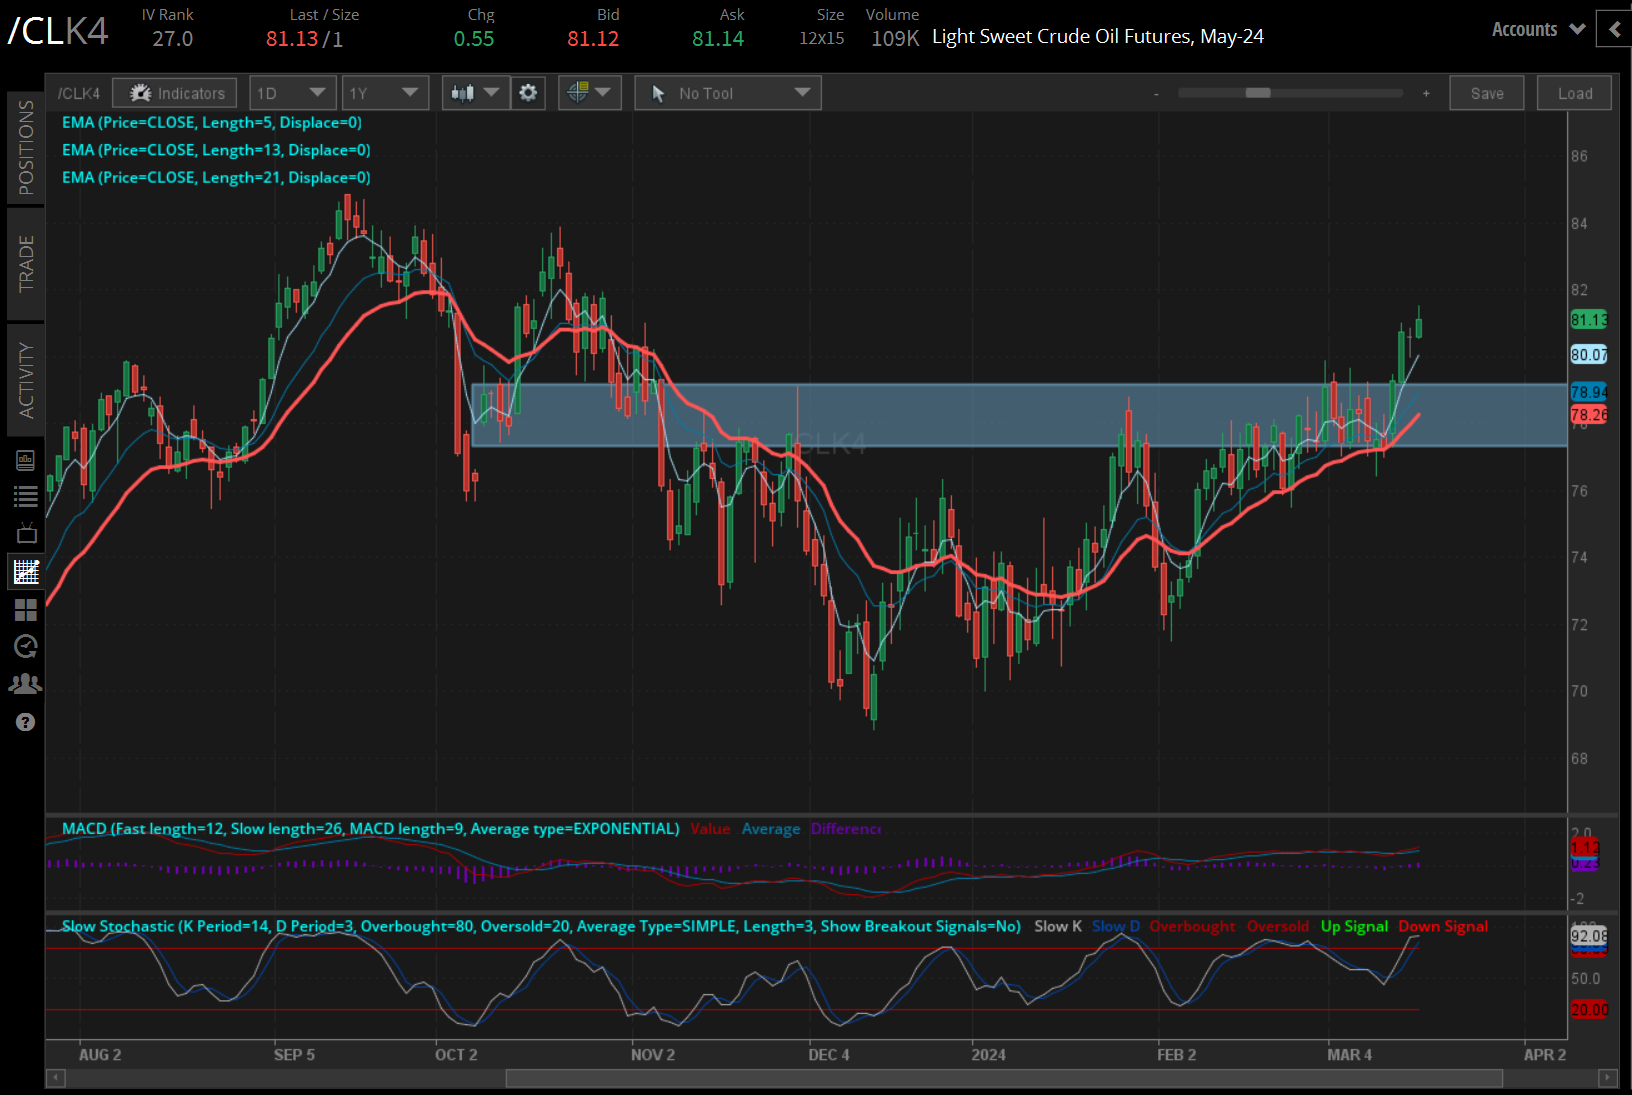
Task: Toggle the MACD Value legend item
Action: [710, 829]
